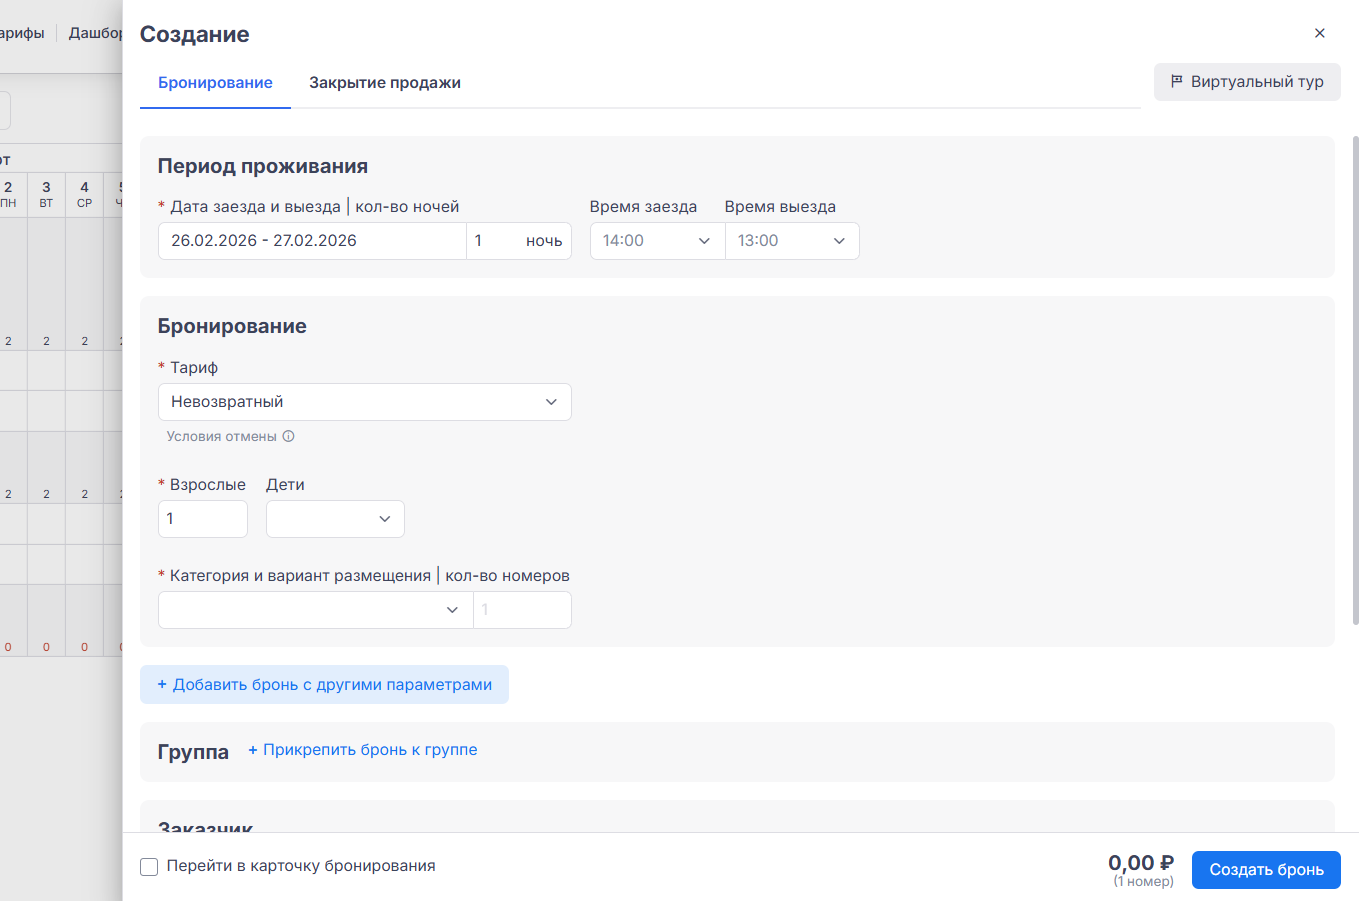Close the Создание panel with X
This screenshot has height=901, width=1359.
point(1319,33)
